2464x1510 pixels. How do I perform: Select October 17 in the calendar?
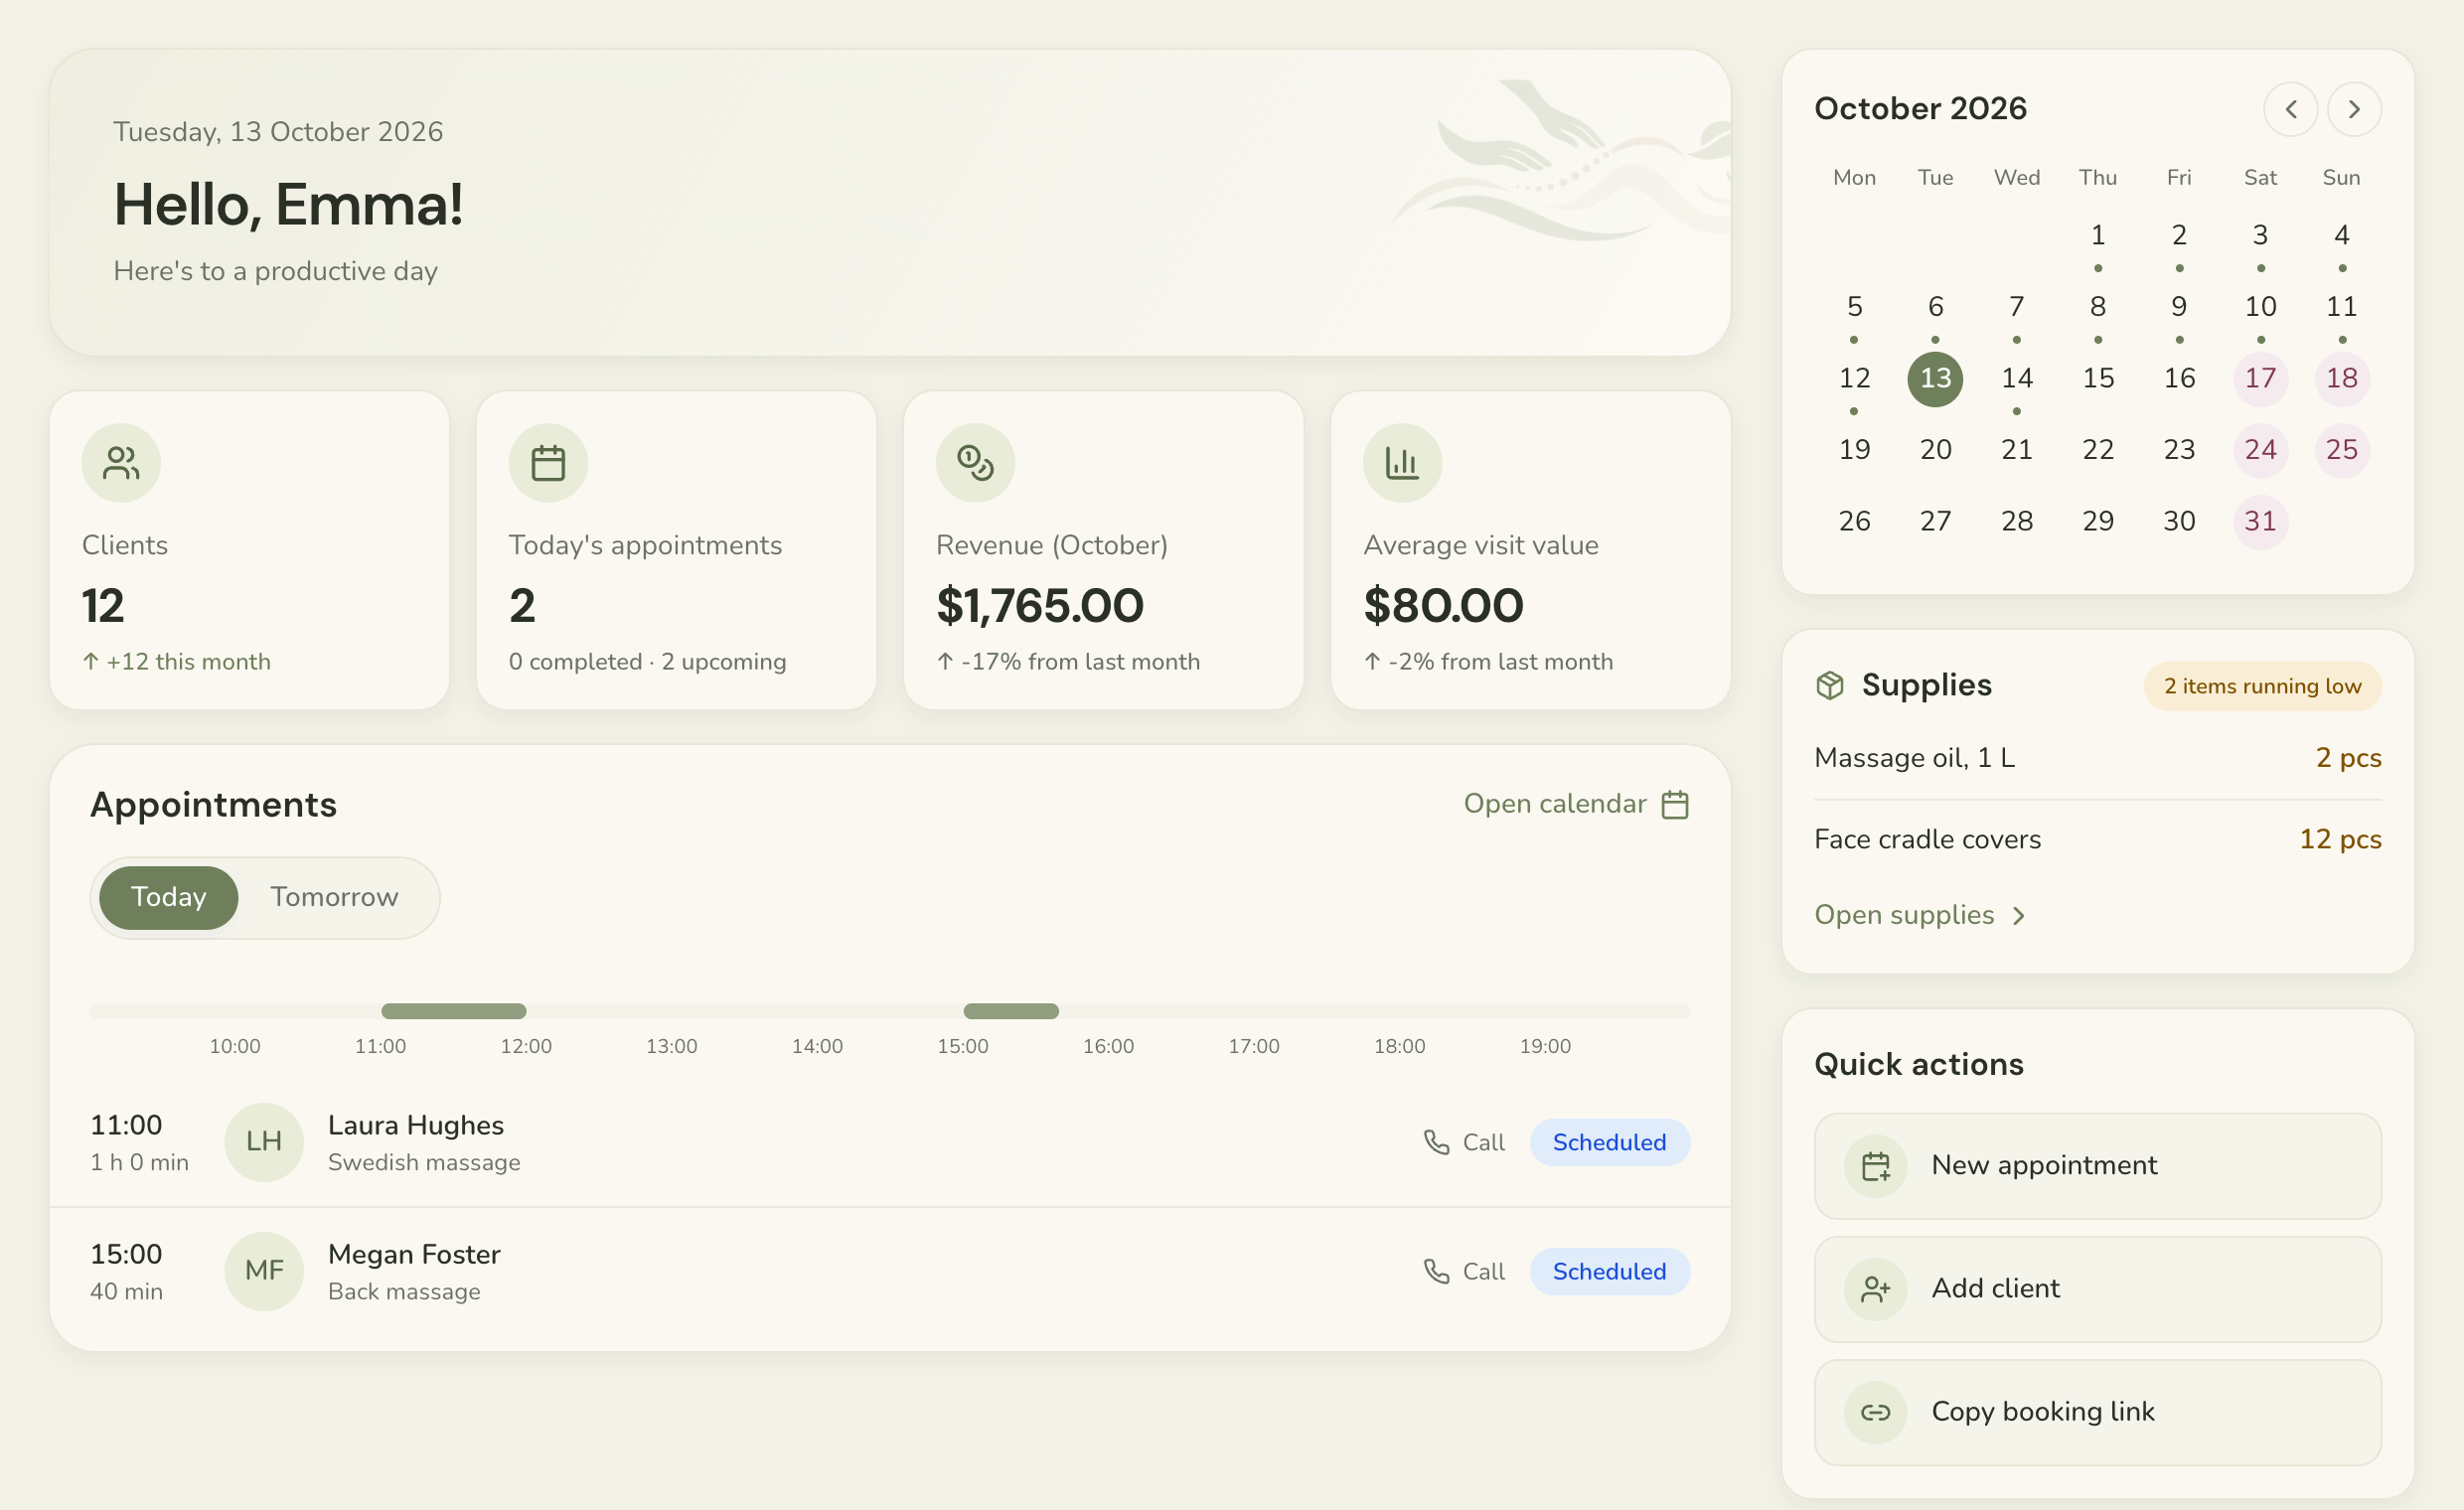(x=2260, y=379)
